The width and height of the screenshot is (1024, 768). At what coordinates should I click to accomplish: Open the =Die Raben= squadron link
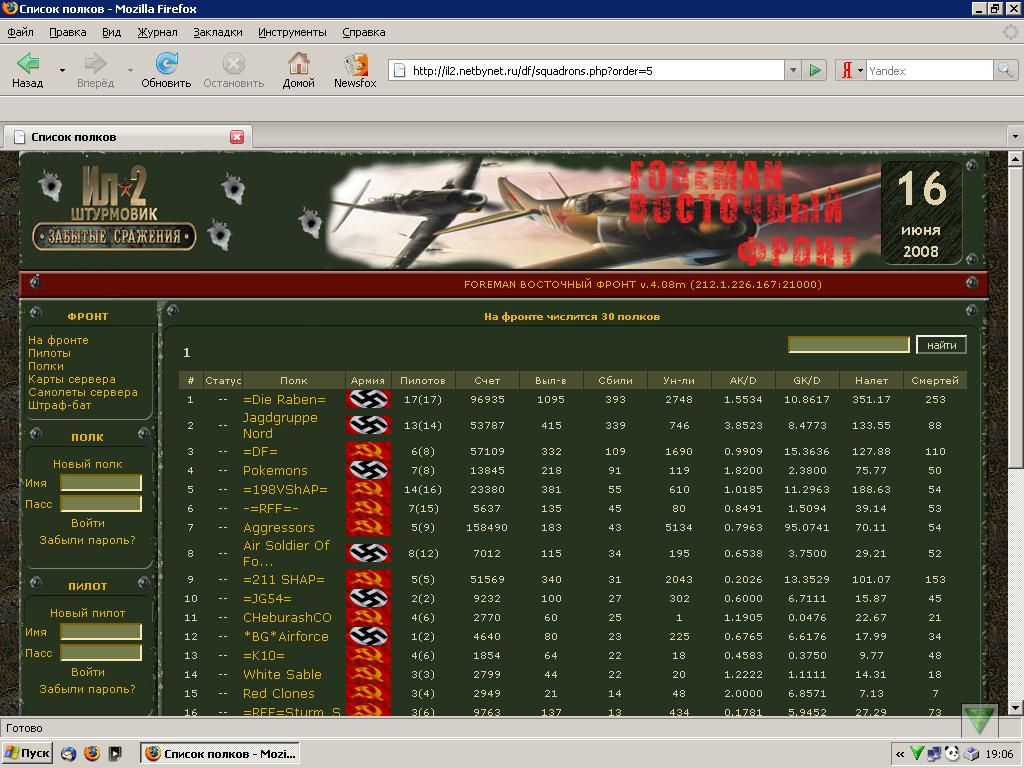(284, 399)
